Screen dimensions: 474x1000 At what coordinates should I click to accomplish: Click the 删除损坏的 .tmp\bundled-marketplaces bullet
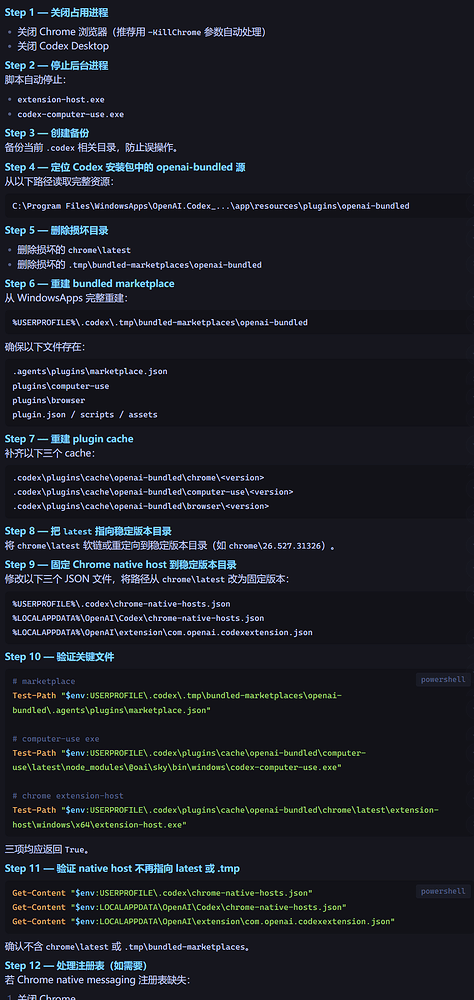click(x=139, y=264)
